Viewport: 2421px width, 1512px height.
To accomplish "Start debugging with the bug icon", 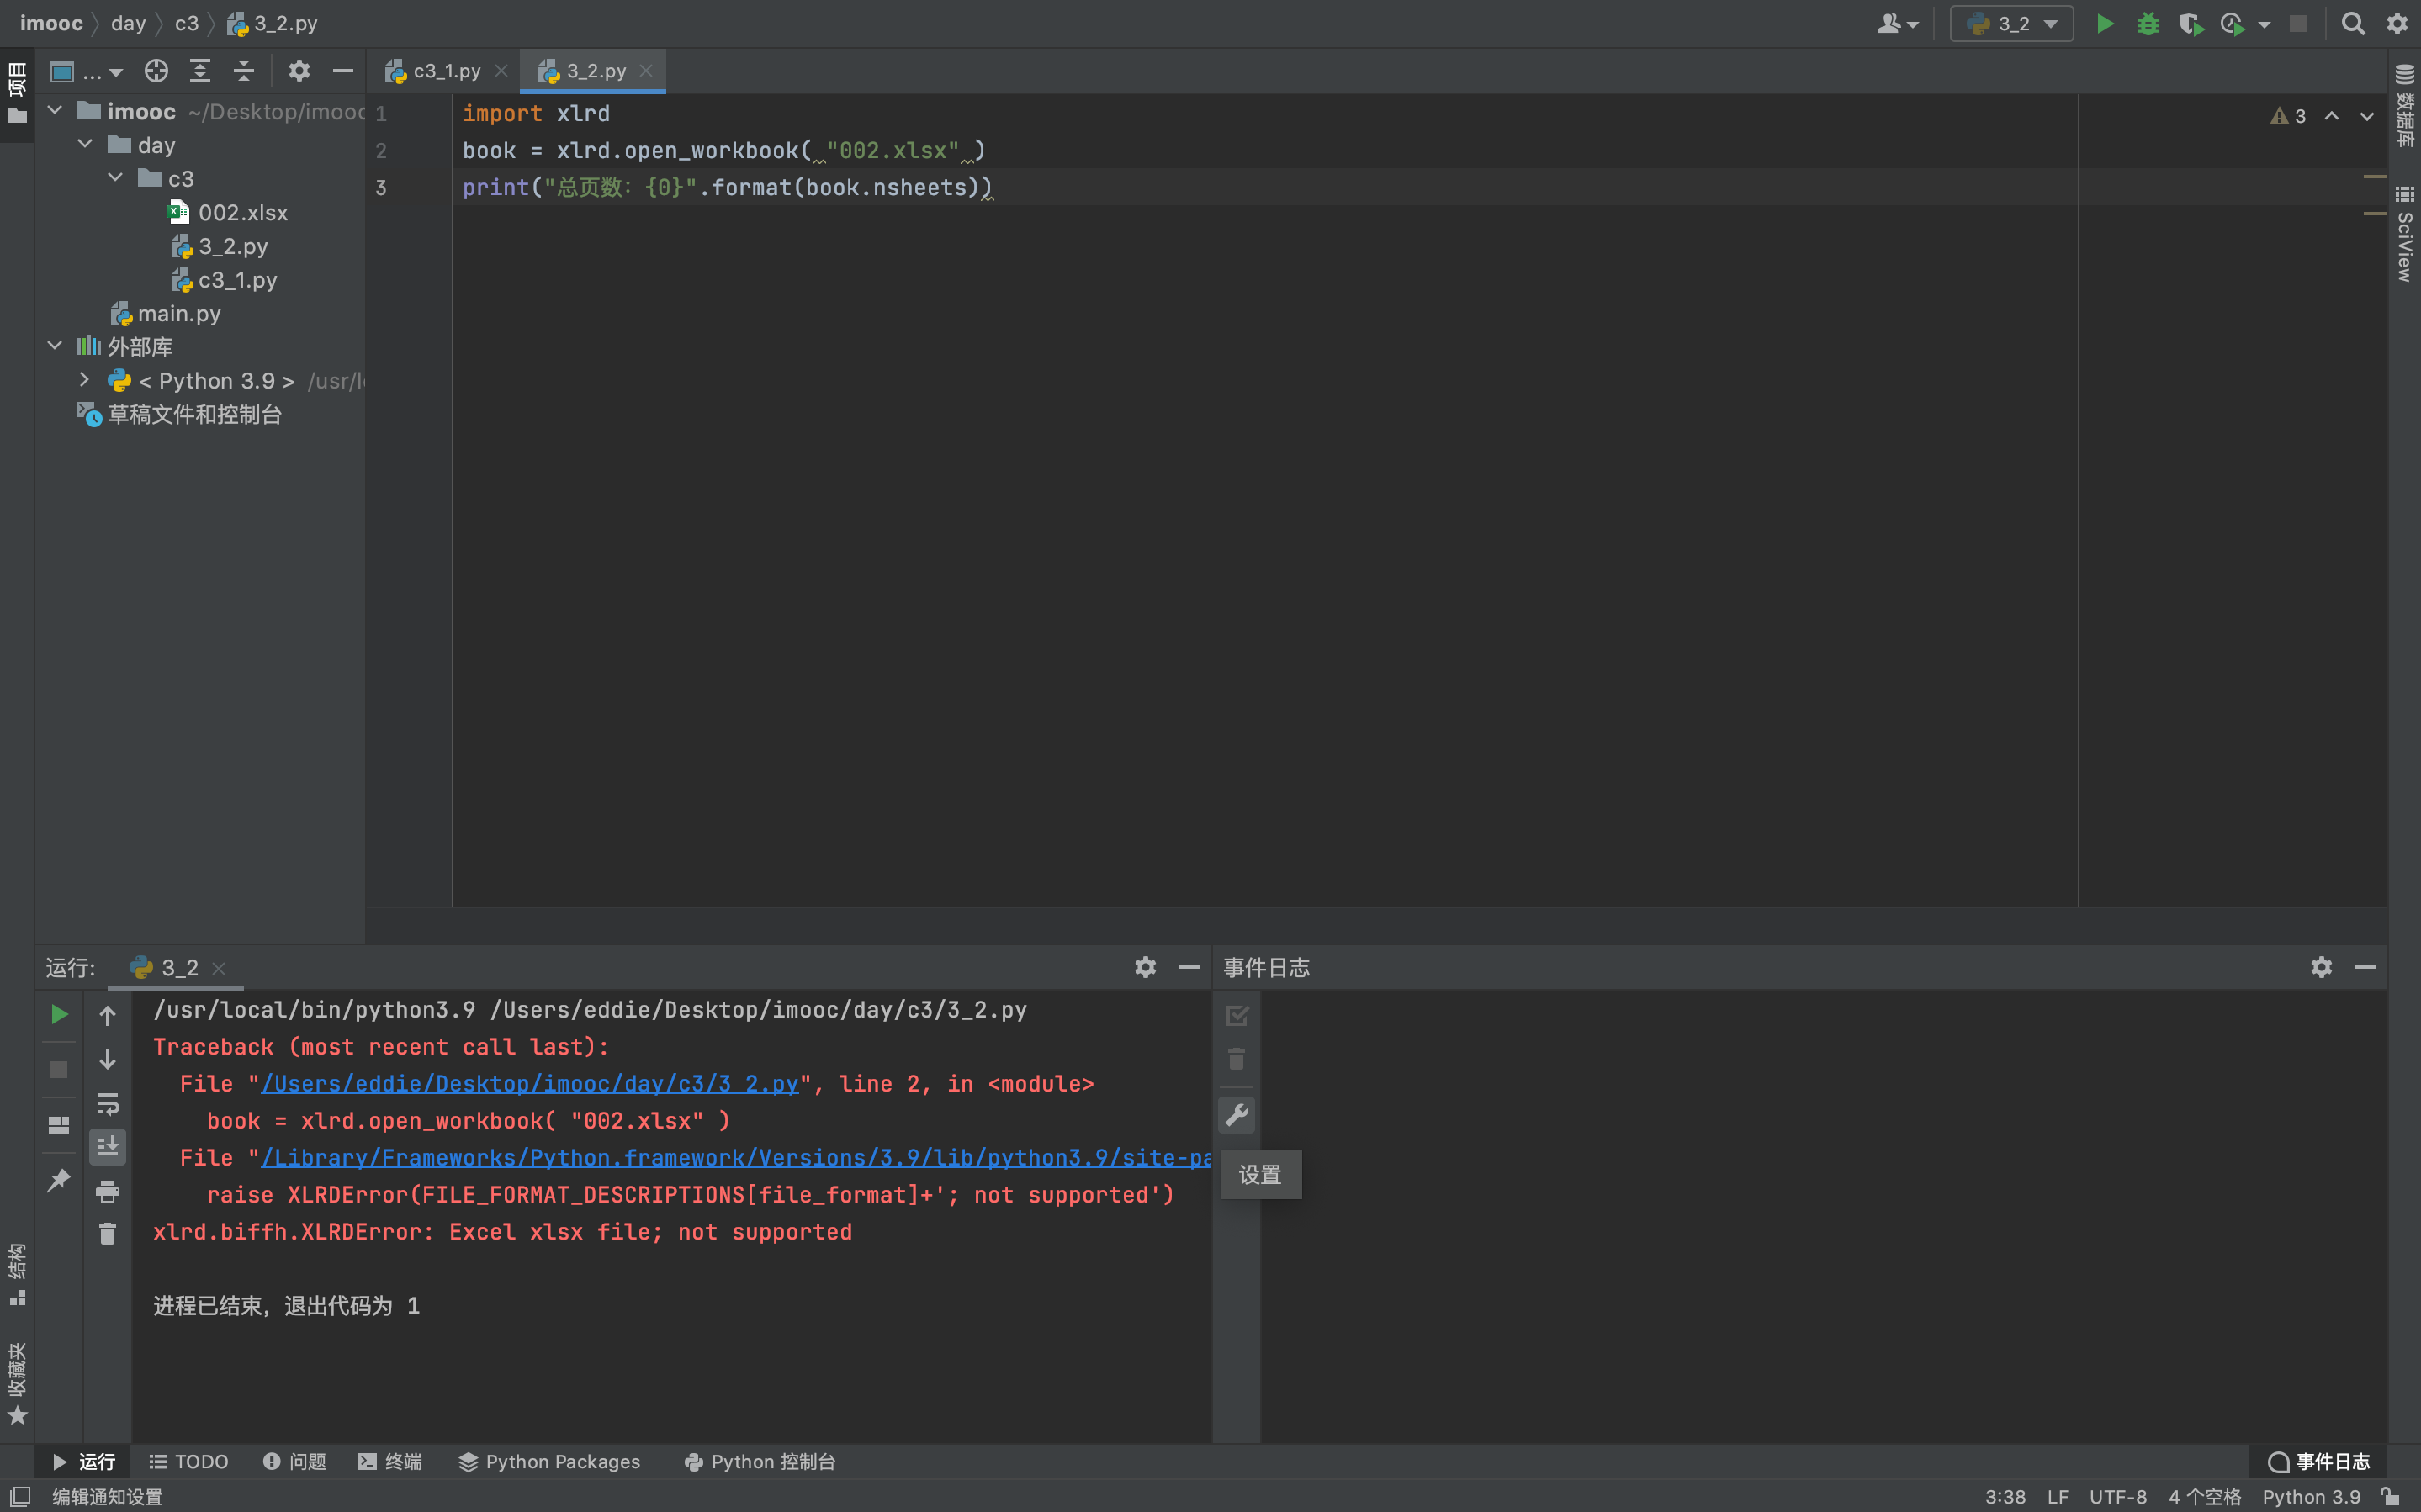I will pos(2148,23).
